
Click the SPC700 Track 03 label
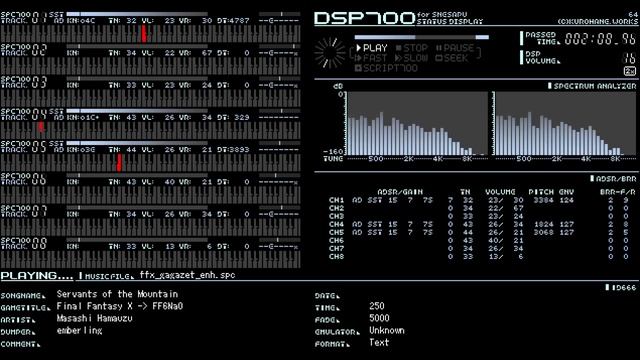(24, 82)
